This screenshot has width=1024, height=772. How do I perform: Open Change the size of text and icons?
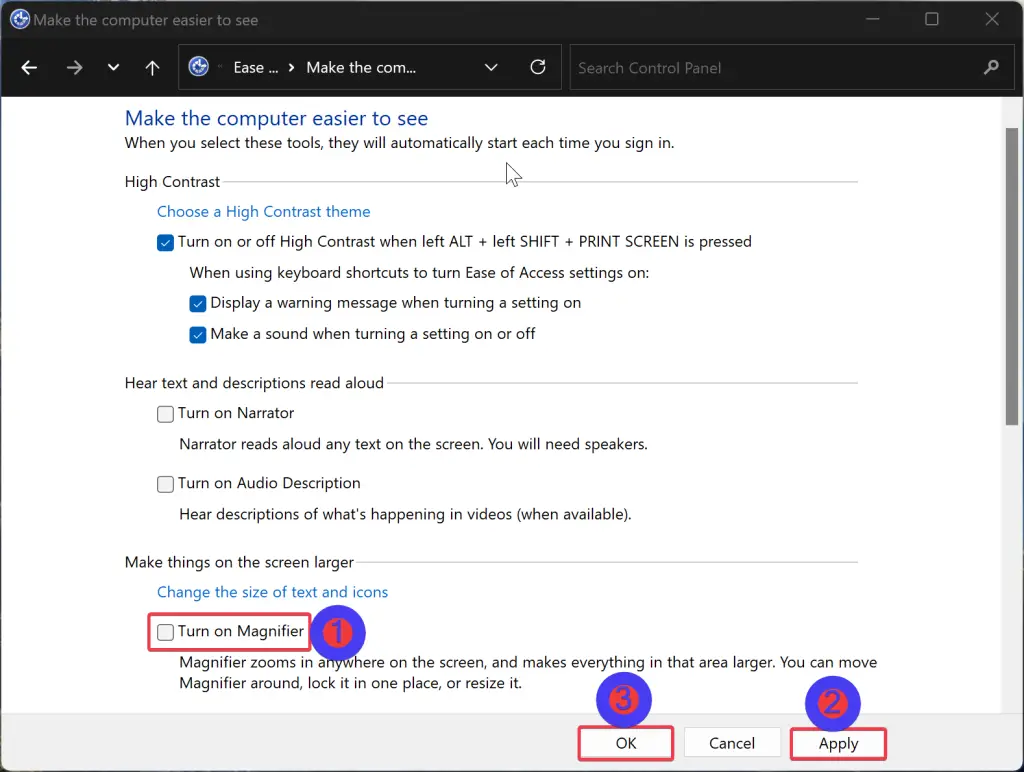pos(272,591)
